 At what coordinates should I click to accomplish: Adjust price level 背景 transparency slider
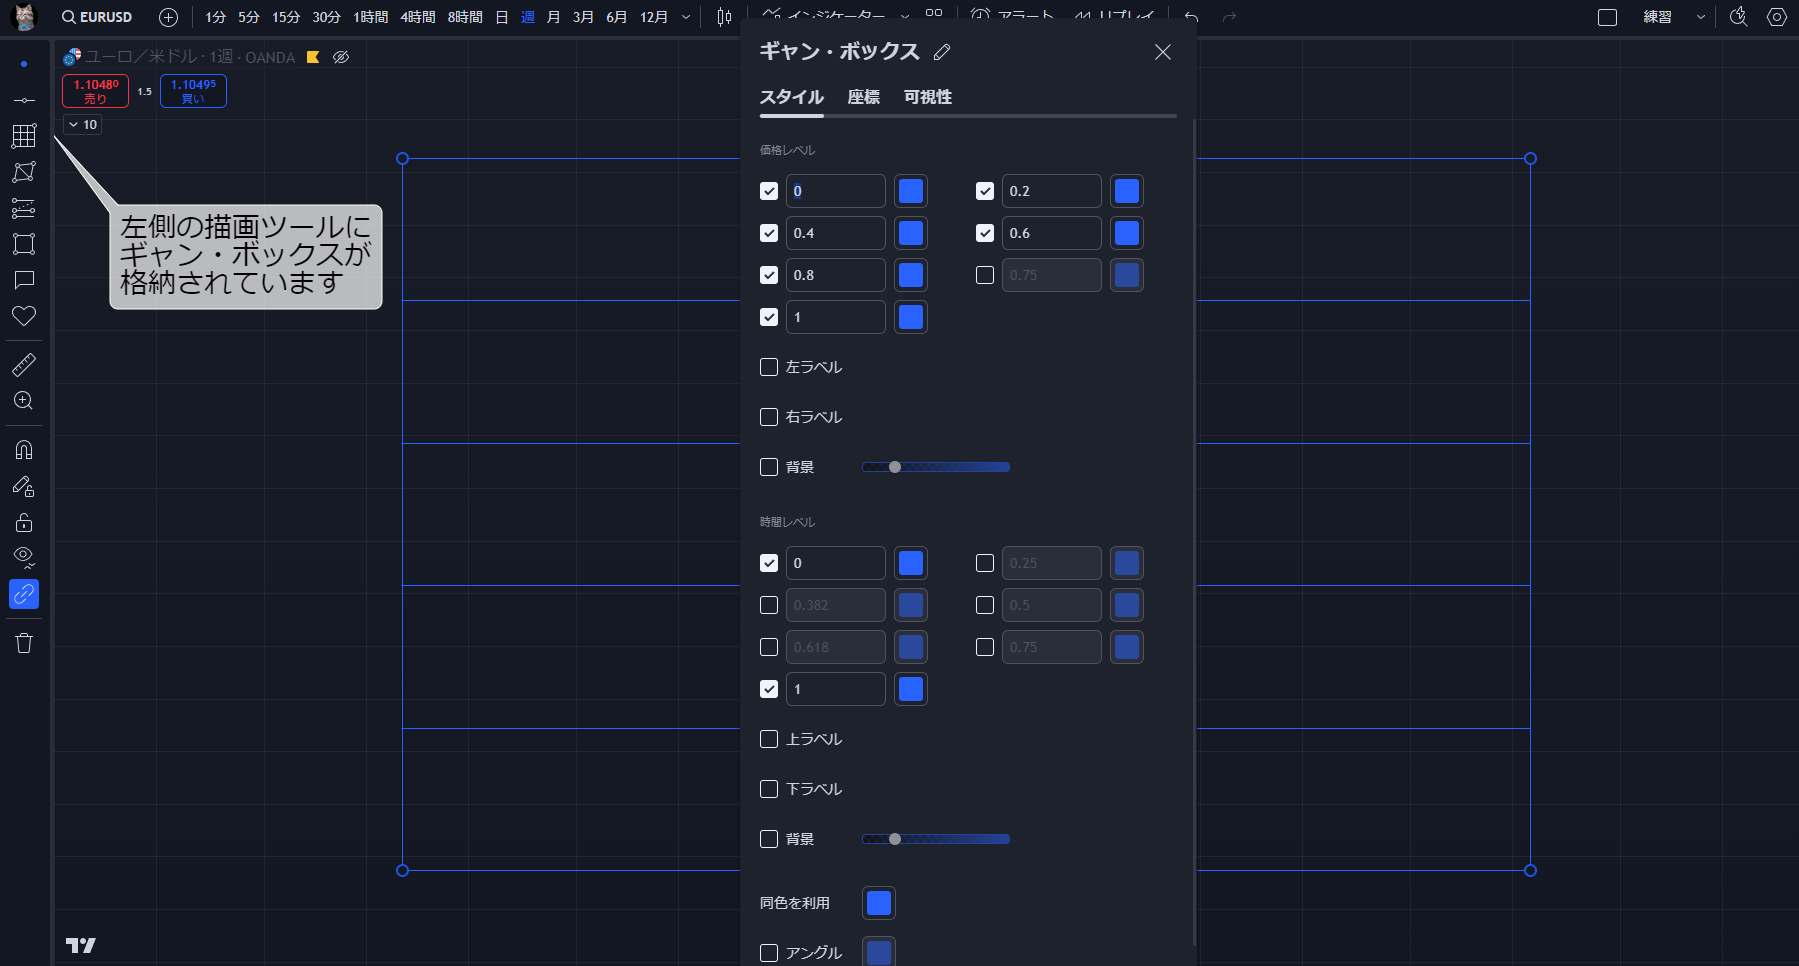tap(936, 467)
